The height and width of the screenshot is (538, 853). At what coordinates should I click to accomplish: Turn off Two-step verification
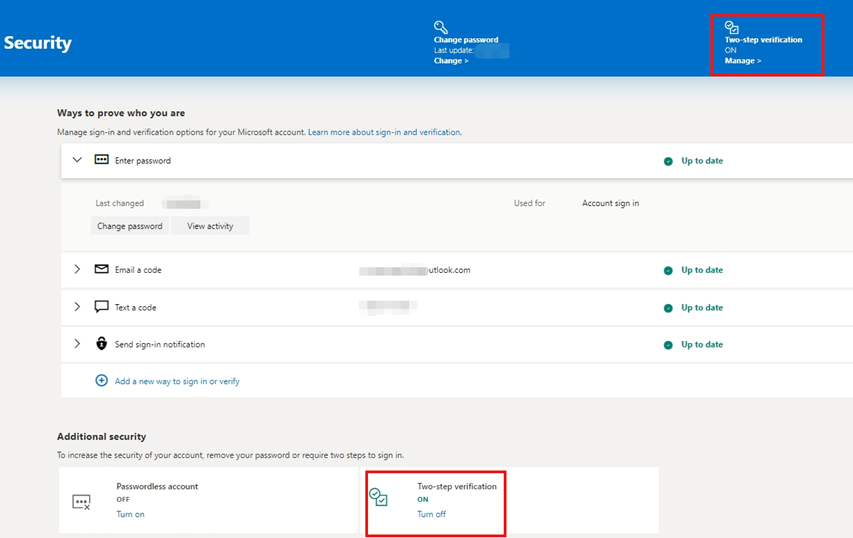pyautogui.click(x=431, y=514)
